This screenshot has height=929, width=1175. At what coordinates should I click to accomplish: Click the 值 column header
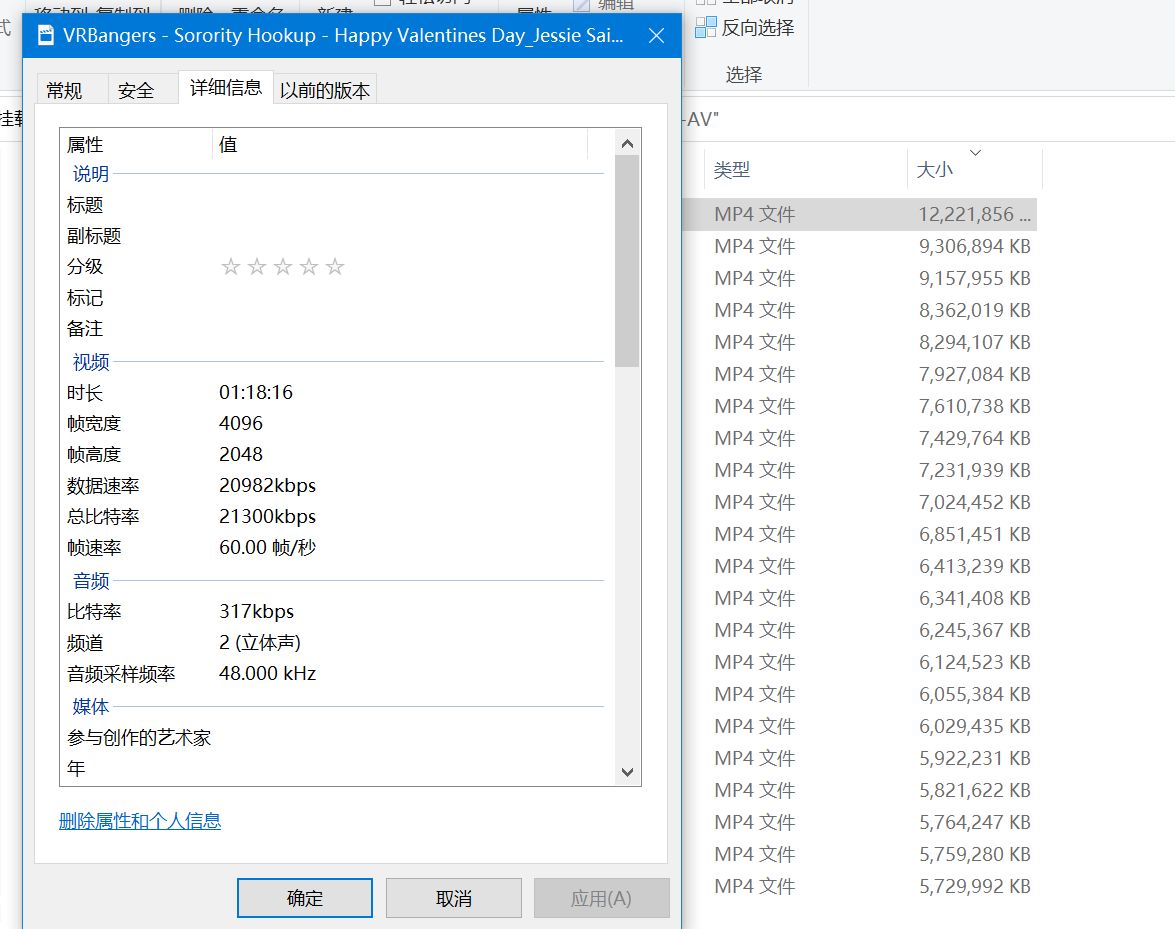[400, 144]
